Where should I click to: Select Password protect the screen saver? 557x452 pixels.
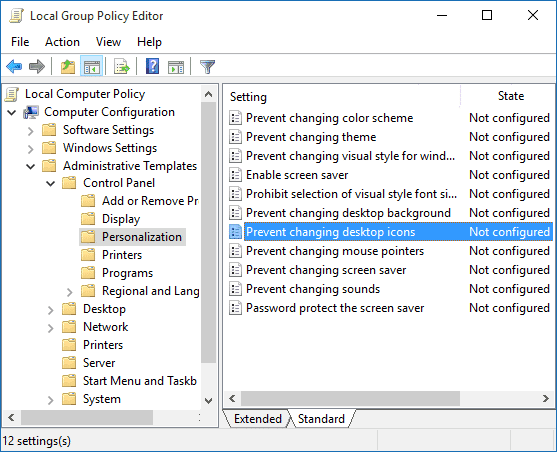335,308
